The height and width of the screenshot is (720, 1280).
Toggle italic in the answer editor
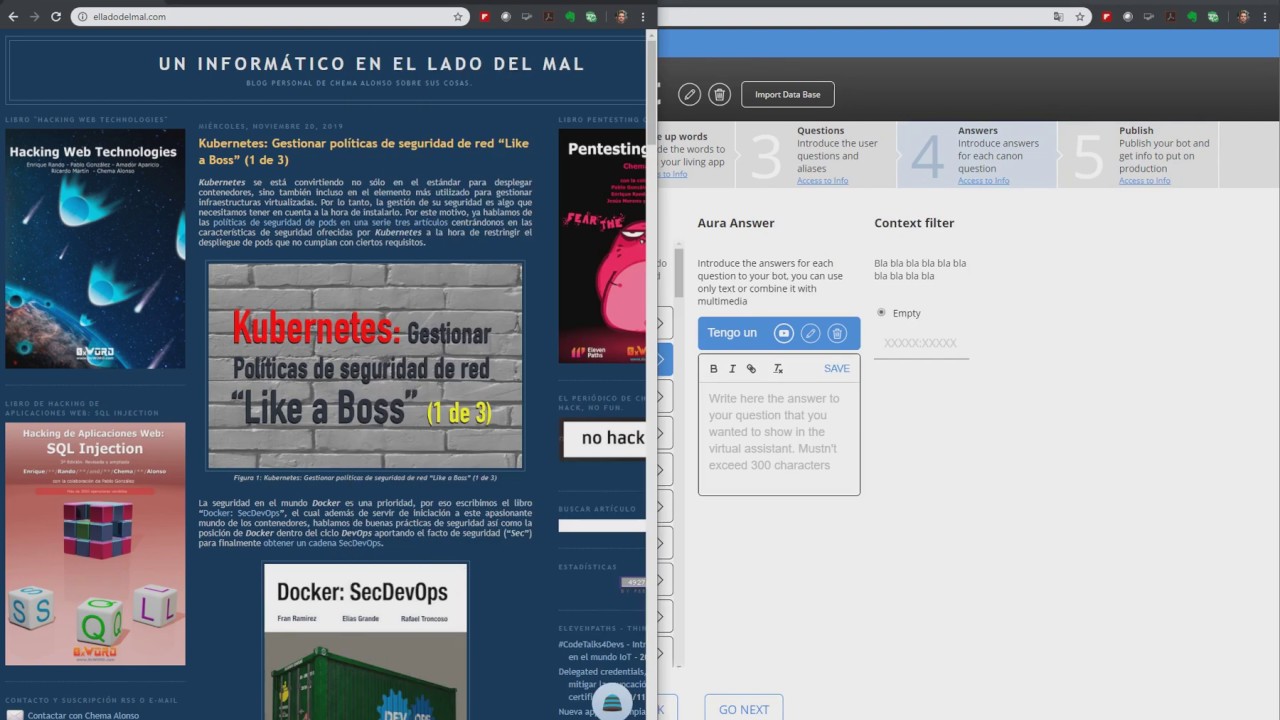[732, 369]
